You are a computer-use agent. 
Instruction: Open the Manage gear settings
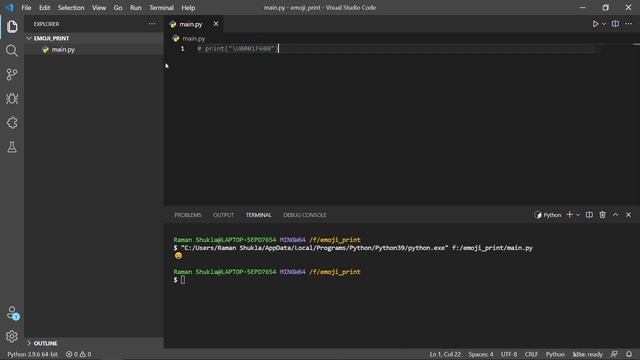(12, 336)
